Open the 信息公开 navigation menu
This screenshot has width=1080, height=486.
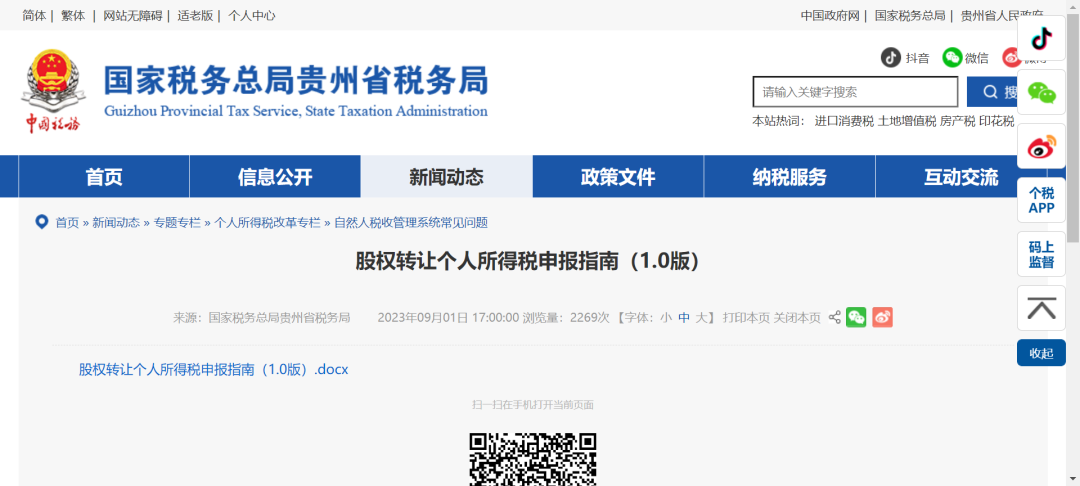[275, 177]
